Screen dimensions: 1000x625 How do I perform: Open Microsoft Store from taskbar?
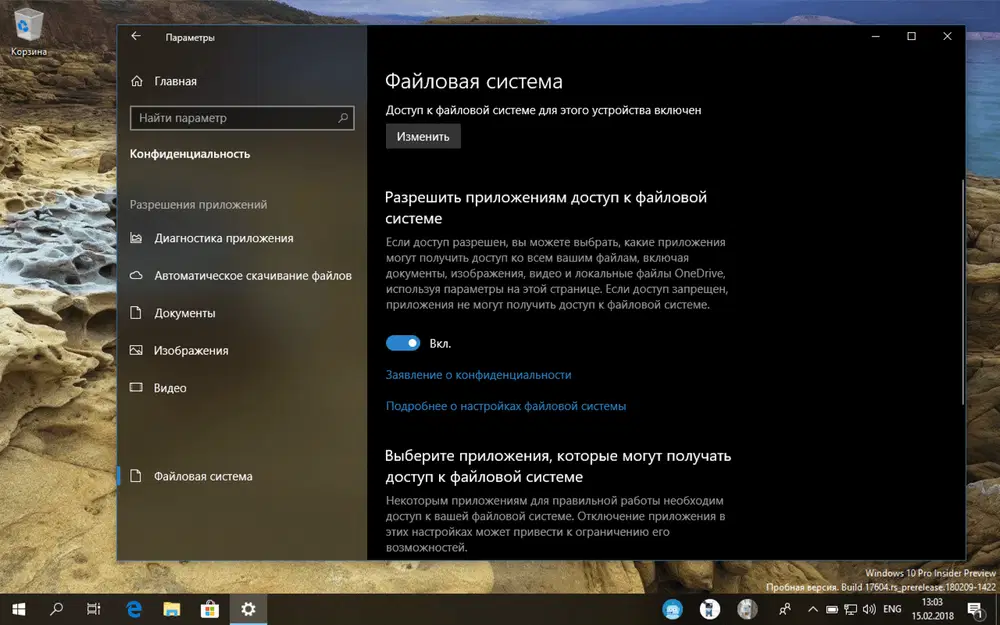pyautogui.click(x=209, y=610)
